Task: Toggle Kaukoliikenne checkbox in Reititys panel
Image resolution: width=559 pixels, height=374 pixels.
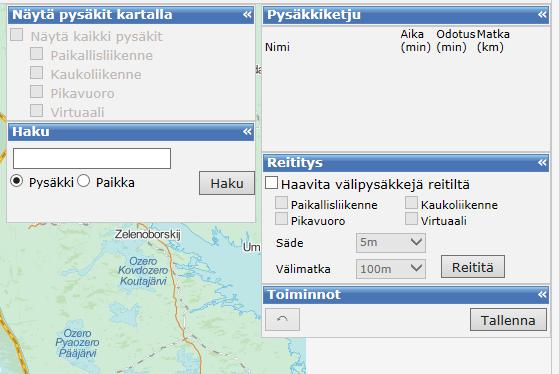Action: click(411, 203)
